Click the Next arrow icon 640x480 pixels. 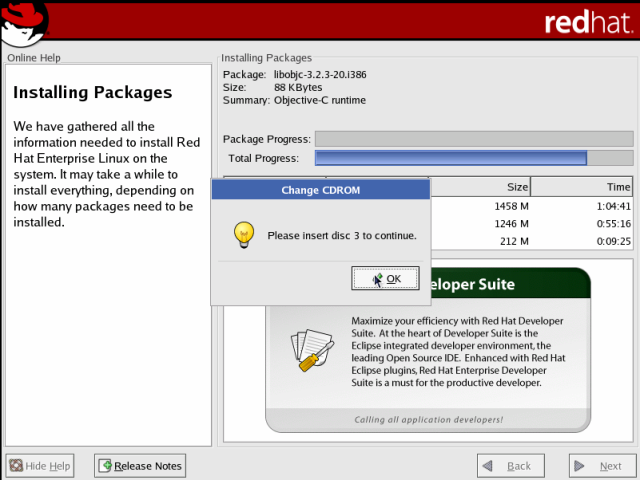point(579,466)
